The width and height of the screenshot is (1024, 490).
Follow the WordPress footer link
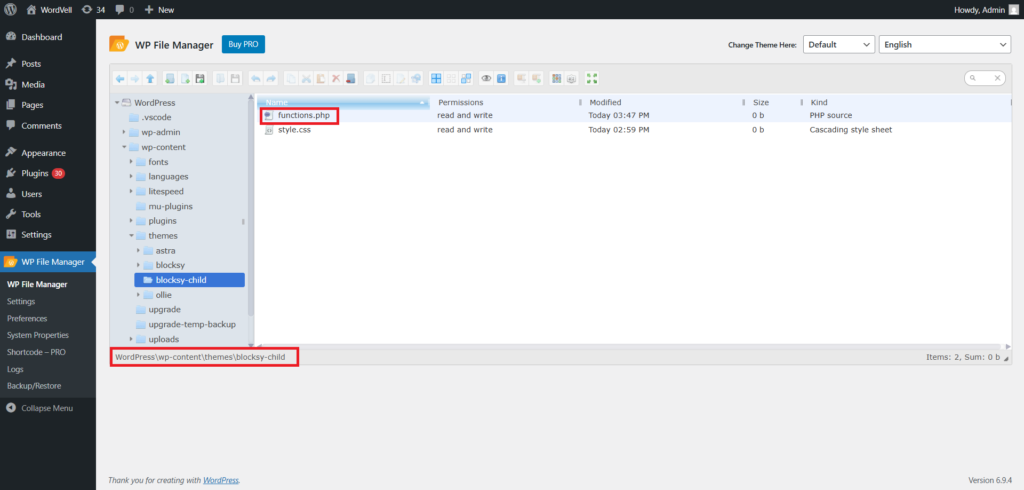click(x=221, y=480)
